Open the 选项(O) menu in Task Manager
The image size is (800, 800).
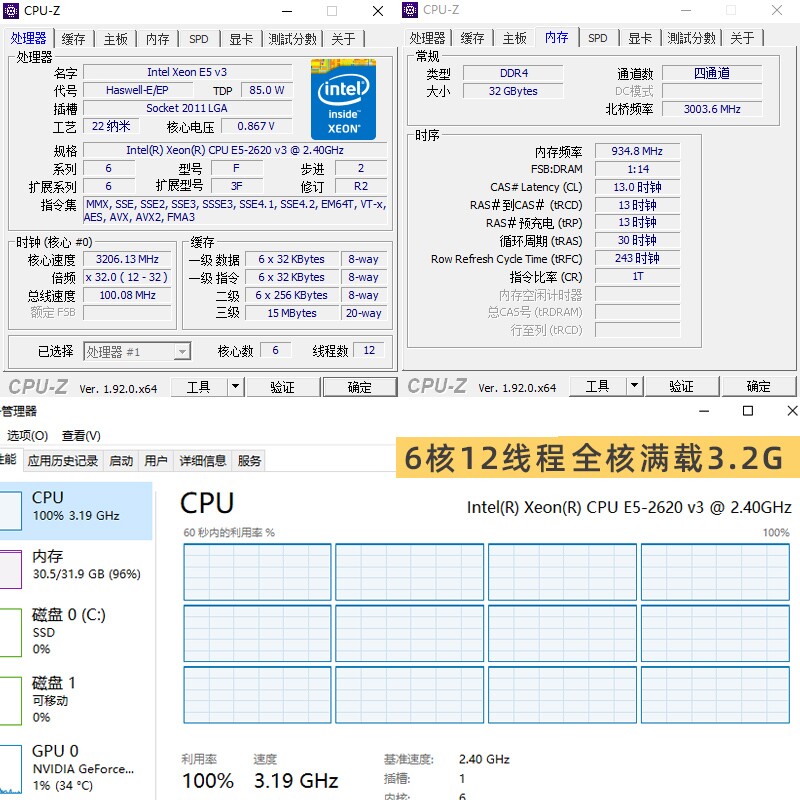coord(28,436)
